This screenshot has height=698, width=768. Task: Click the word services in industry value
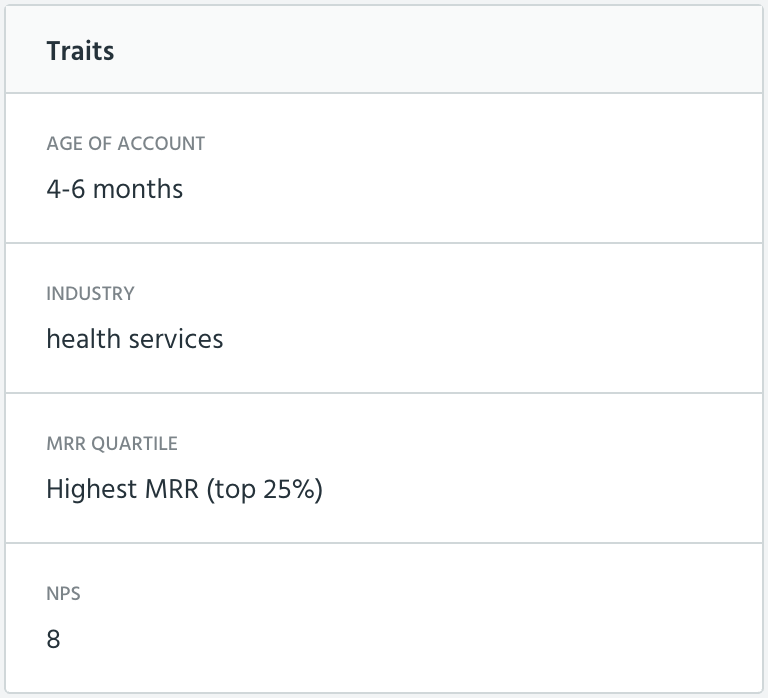pos(176,339)
